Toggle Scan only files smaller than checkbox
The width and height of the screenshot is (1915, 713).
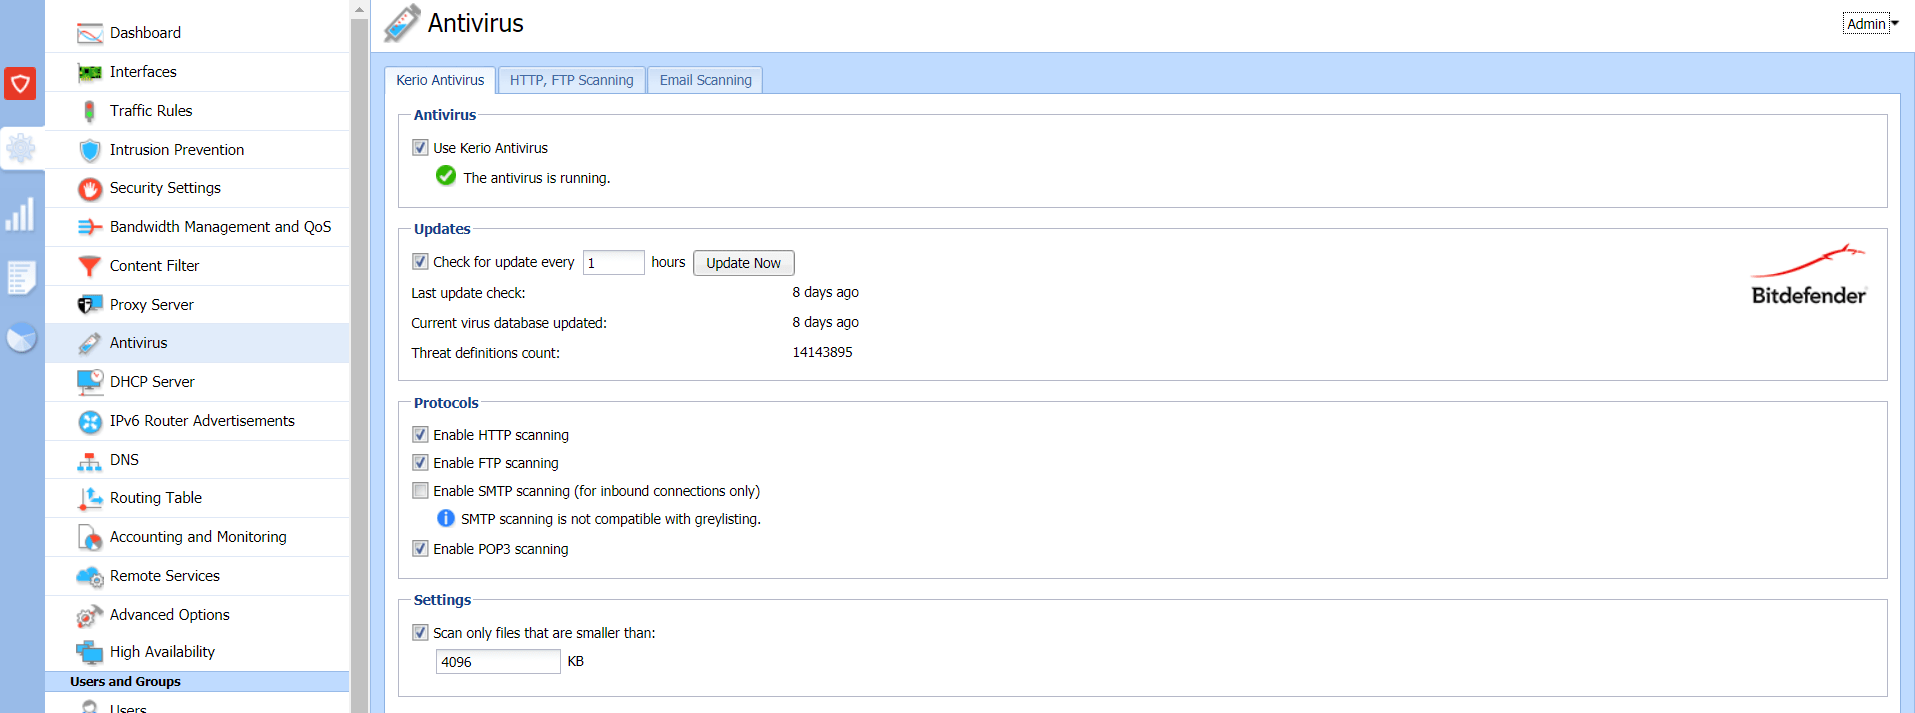[x=420, y=633]
